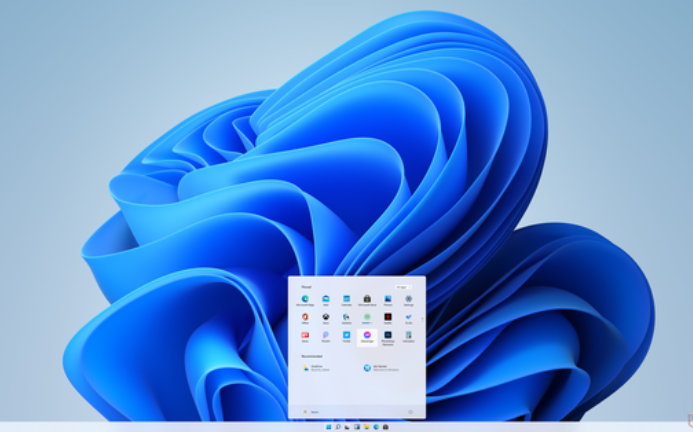The width and height of the screenshot is (693, 434).
Task: Open Task View on the taskbar
Action: click(347, 427)
